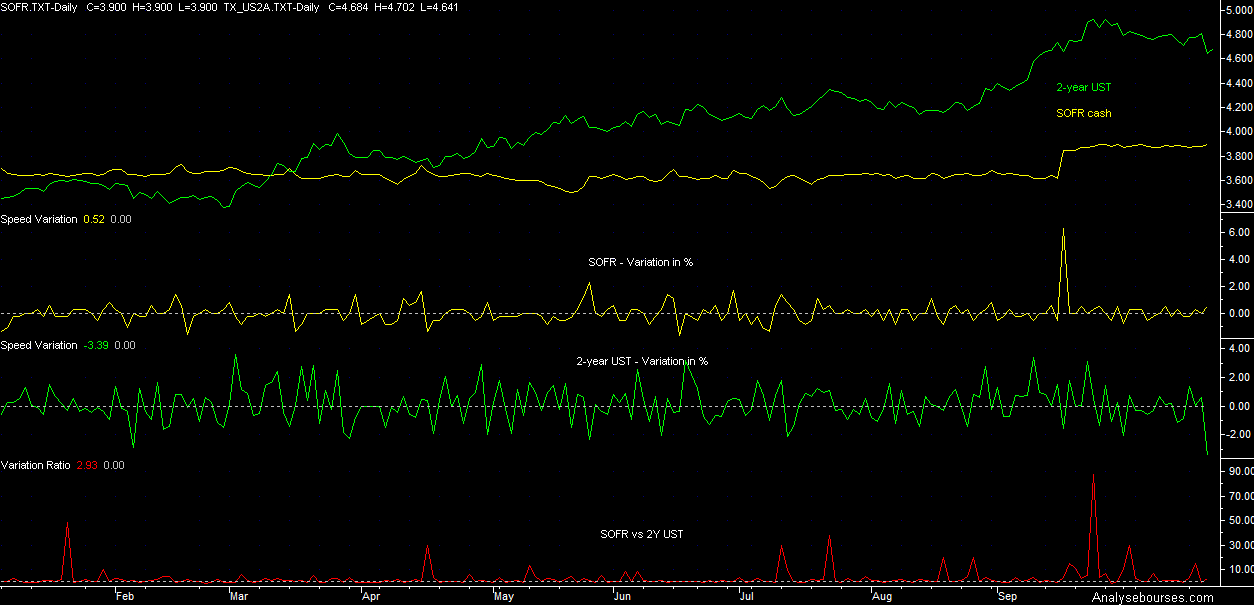Viewport: 1254px width, 605px height.
Task: Click the -2.00 value on 2-year variation axis
Action: click(1236, 434)
